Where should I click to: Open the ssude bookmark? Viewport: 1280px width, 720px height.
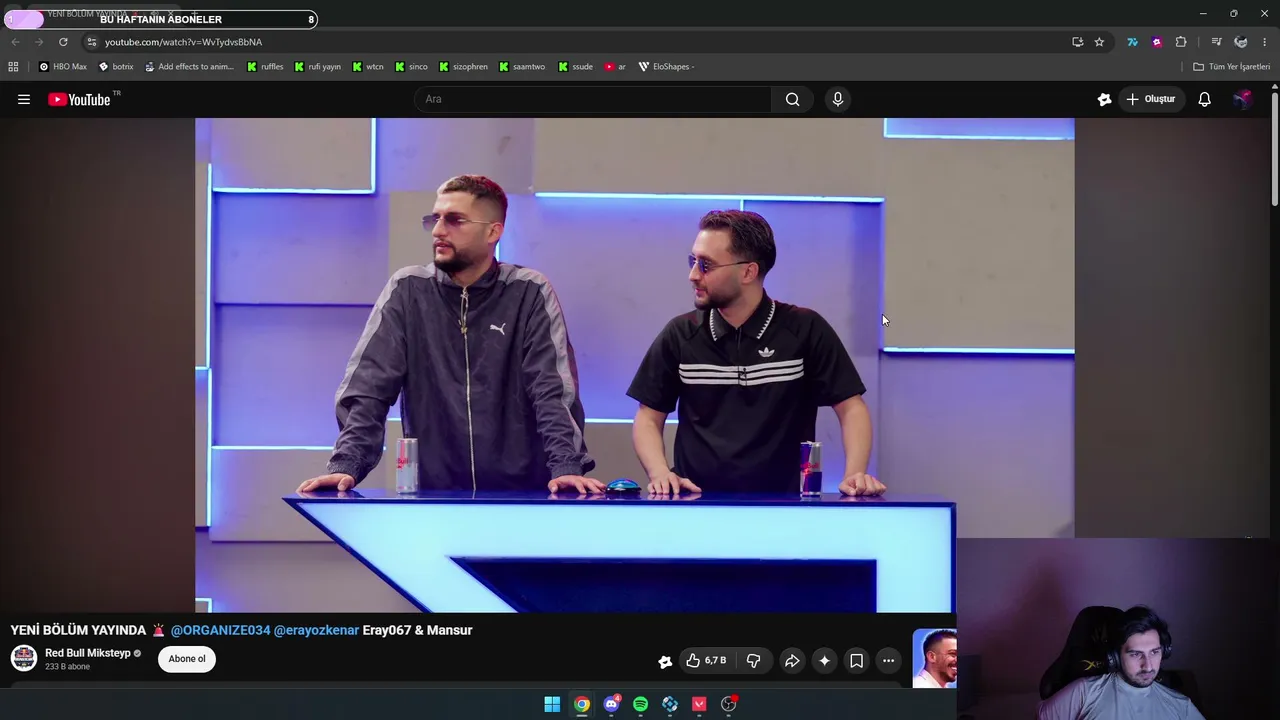coord(576,67)
